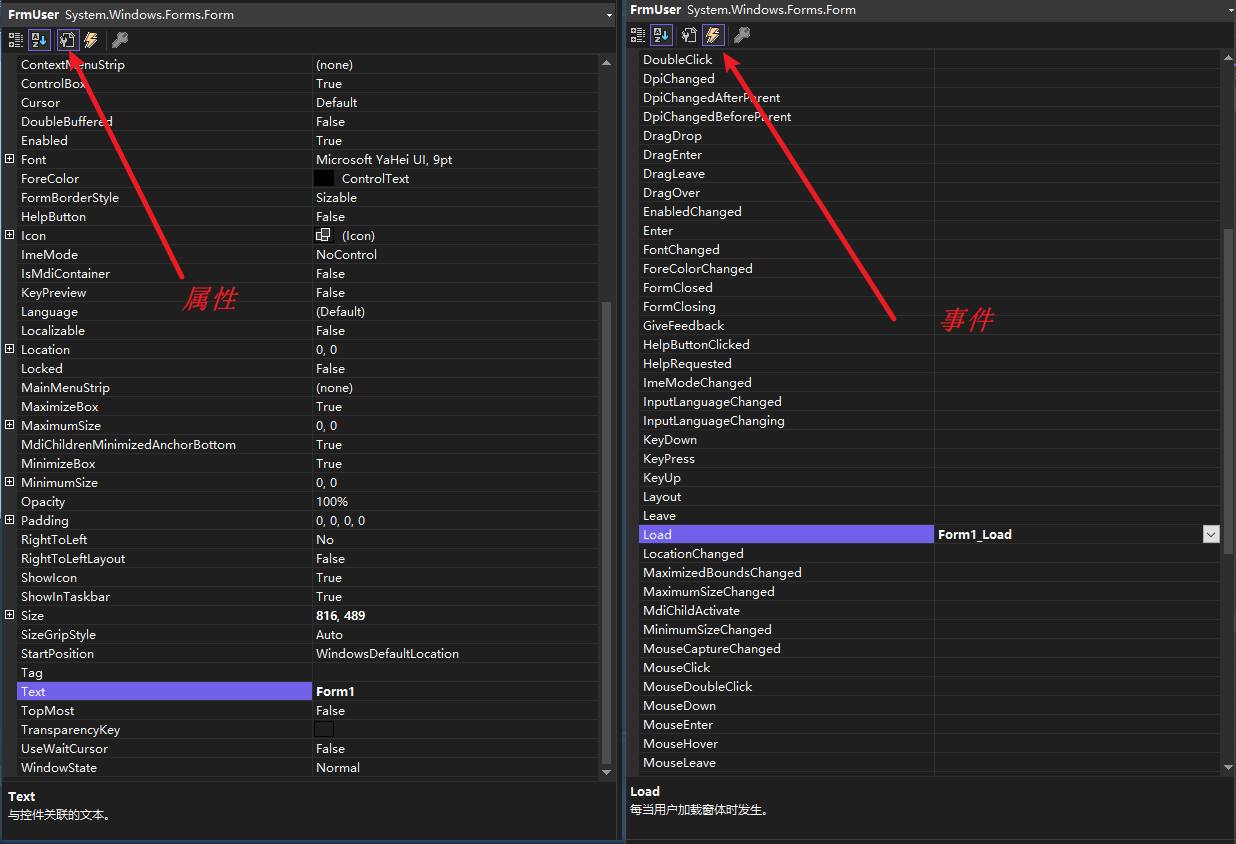Expand the Size property
Image resolution: width=1236 pixels, height=844 pixels.
pyautogui.click(x=9, y=615)
